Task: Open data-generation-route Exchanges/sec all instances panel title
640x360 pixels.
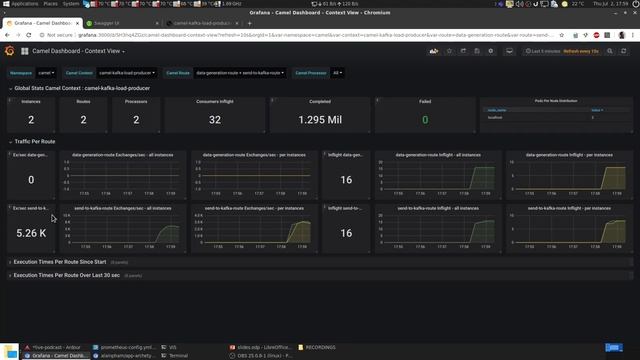Action: click(122, 155)
